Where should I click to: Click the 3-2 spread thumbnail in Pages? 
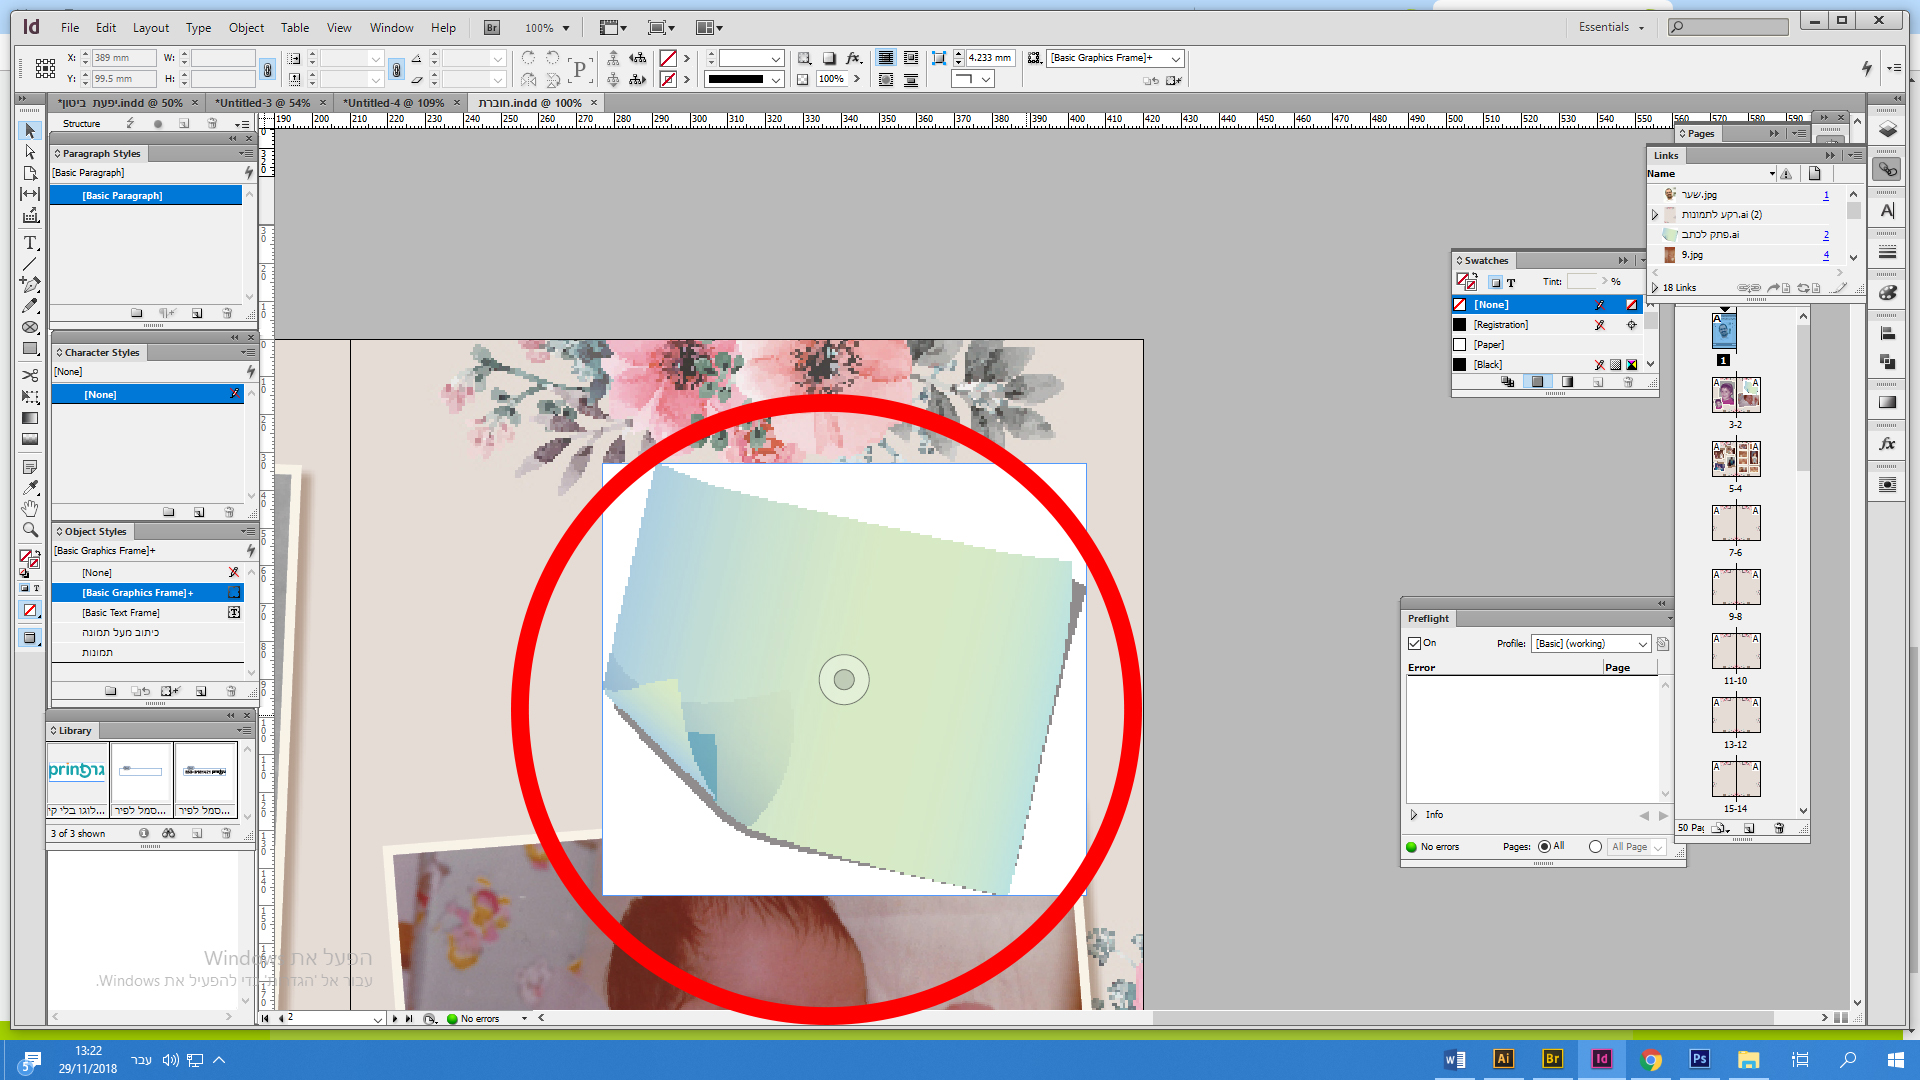(1735, 396)
